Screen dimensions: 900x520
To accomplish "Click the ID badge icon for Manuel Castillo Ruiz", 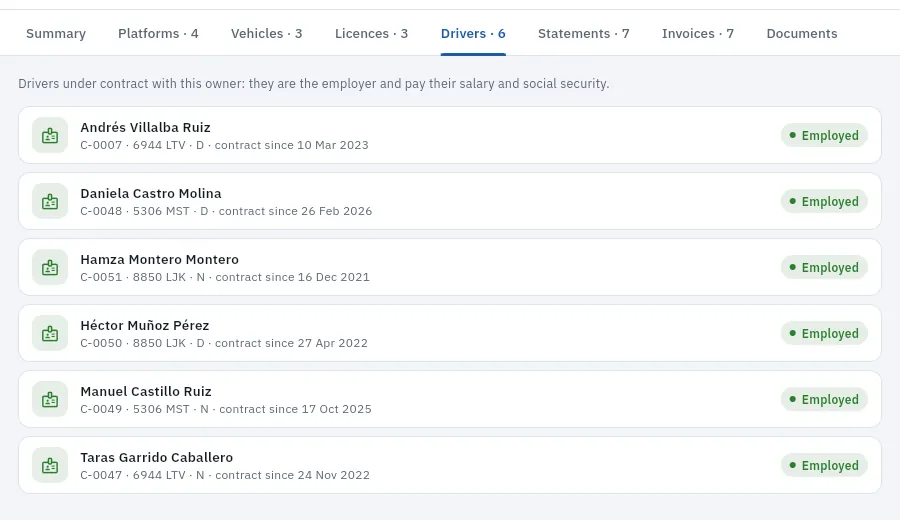I will click(50, 399).
